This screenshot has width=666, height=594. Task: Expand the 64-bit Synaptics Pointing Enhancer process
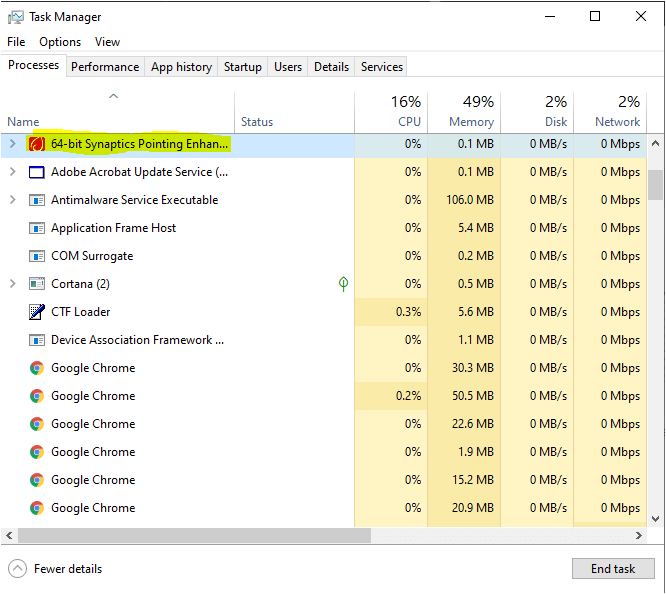point(12,144)
